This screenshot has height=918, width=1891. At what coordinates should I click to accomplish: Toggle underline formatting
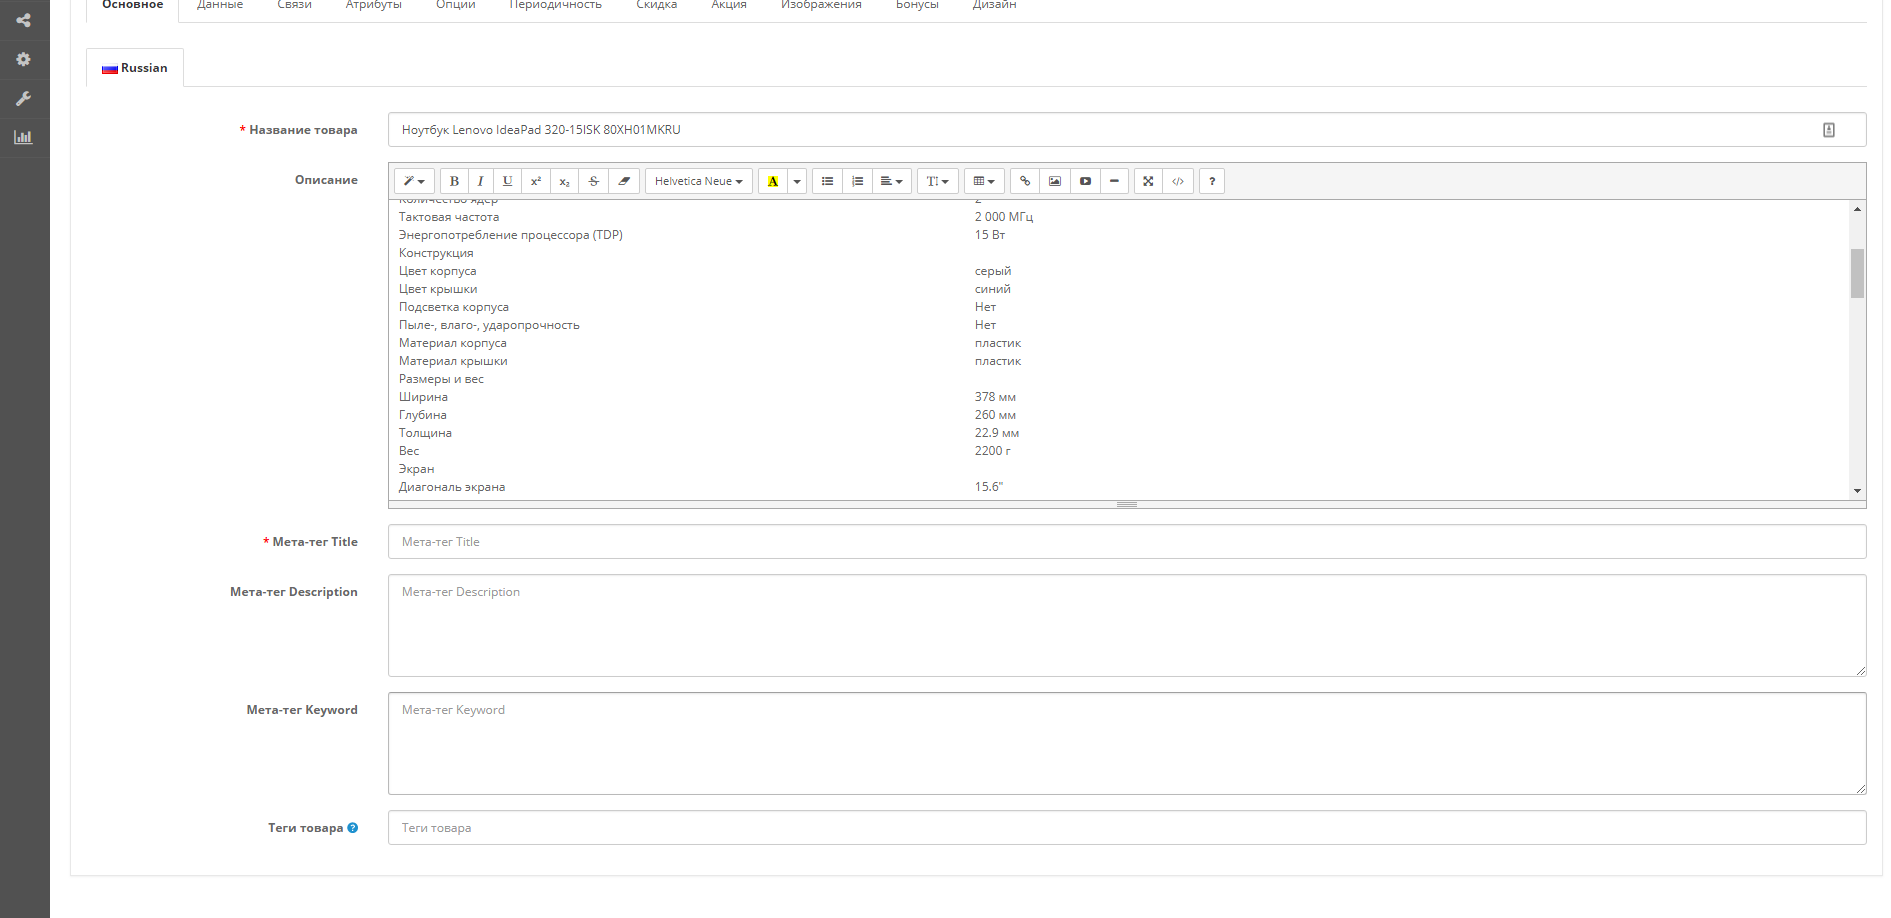[x=508, y=181]
